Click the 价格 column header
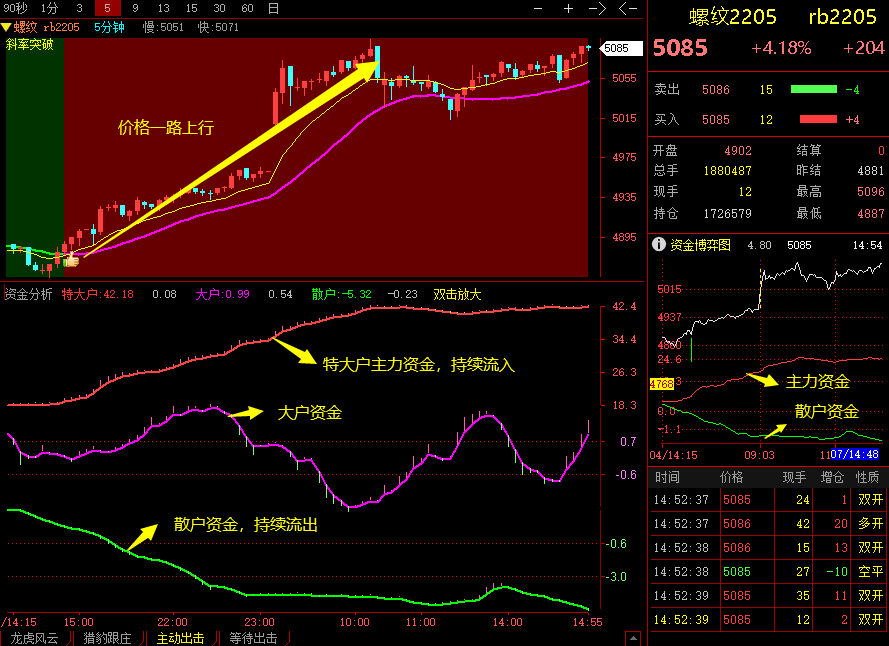The image size is (889, 646). tap(732, 478)
